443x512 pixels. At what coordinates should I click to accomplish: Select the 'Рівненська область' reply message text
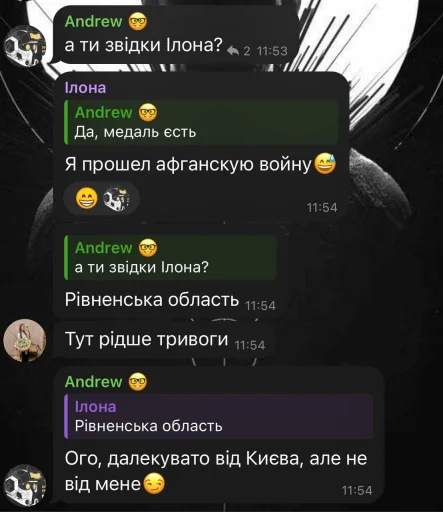click(152, 300)
